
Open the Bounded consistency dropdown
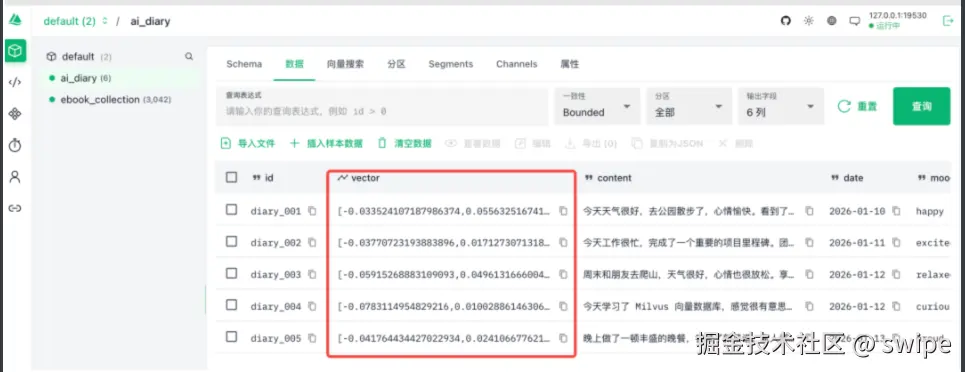click(x=597, y=107)
